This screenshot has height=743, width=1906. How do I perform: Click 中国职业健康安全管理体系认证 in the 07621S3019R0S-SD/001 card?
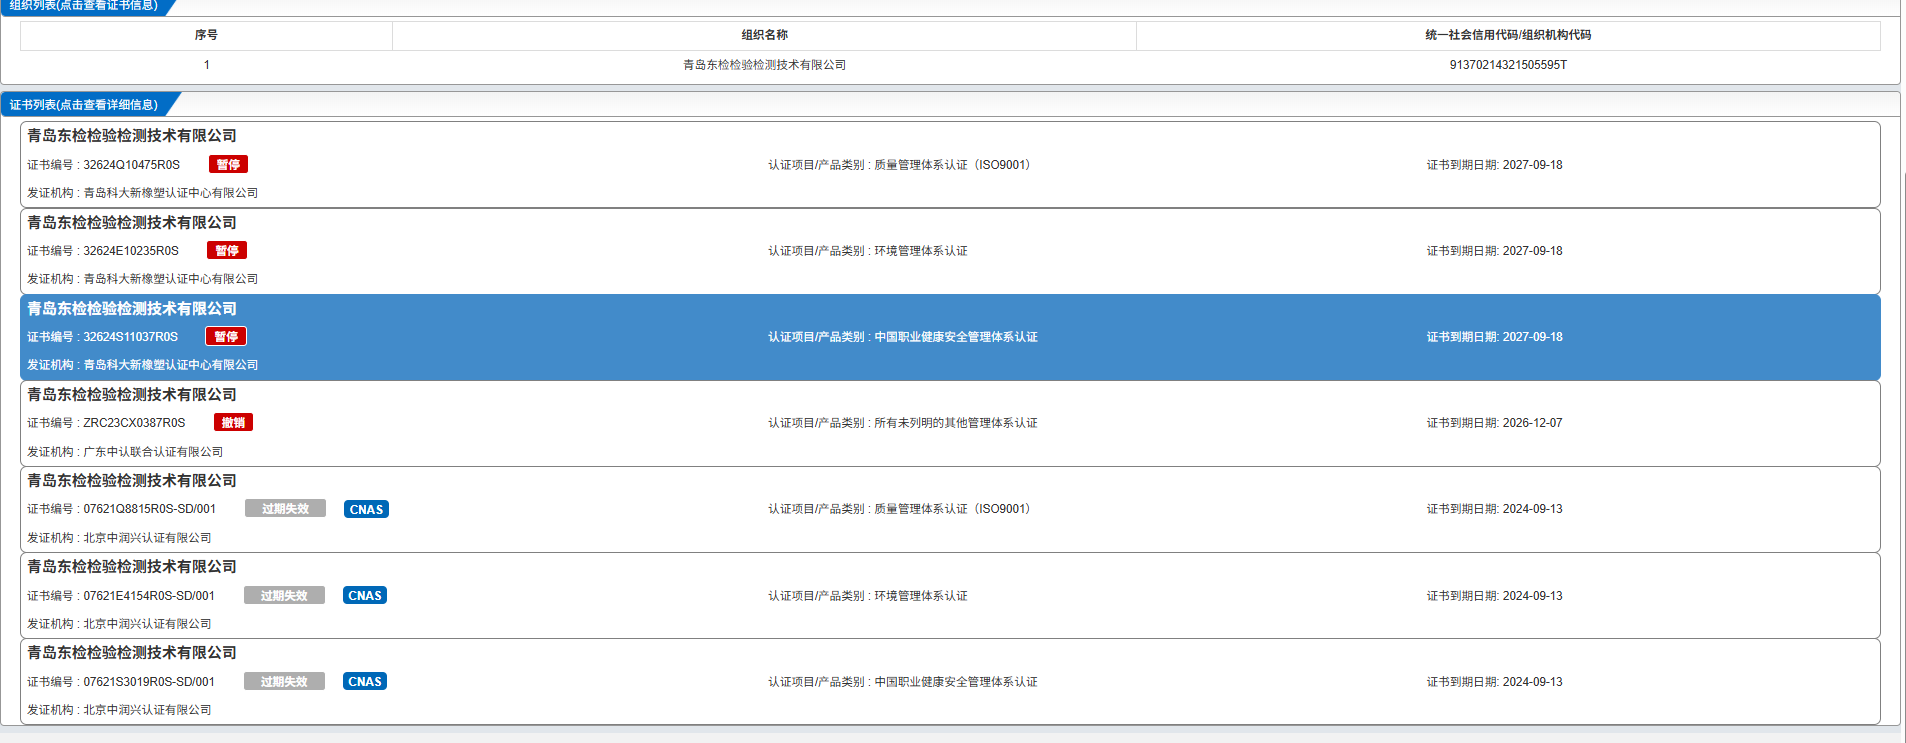click(956, 682)
